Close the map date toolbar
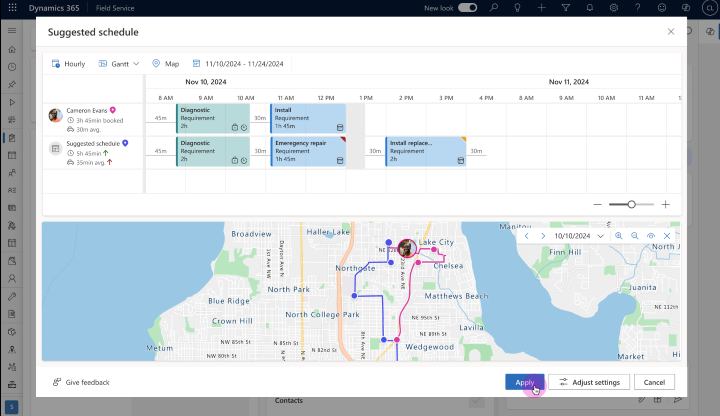The height and width of the screenshot is (416, 720). 667,236
